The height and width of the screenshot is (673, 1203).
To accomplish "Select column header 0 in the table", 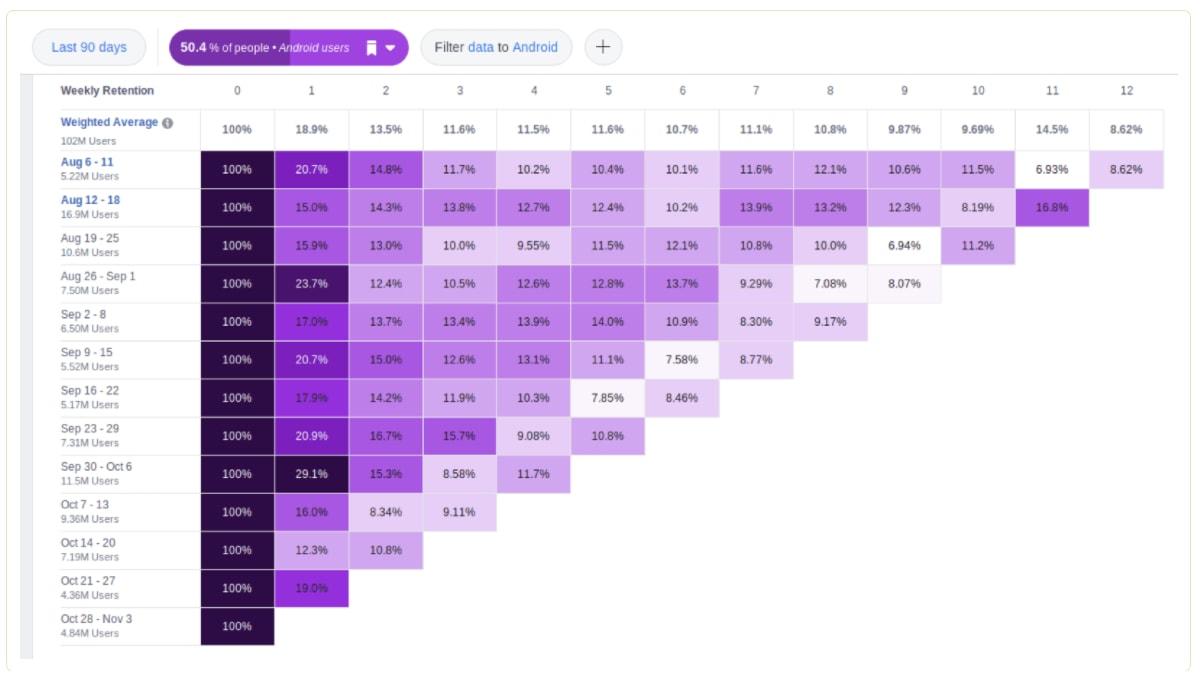I will 238,90.
